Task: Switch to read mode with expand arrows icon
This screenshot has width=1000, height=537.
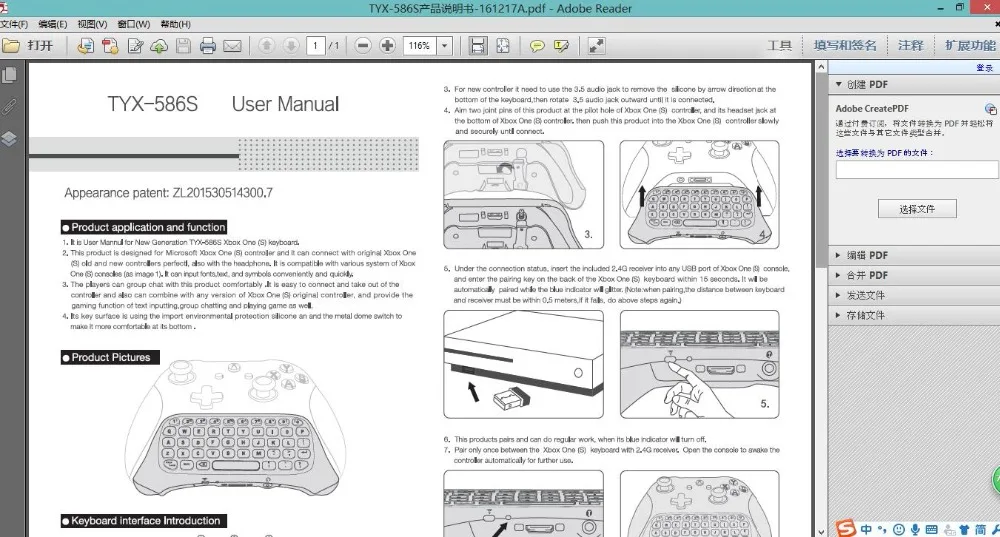Action: (596, 46)
